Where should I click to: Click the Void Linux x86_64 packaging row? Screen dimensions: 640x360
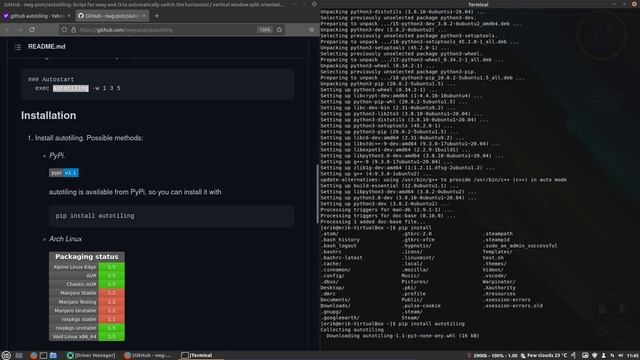click(87, 337)
